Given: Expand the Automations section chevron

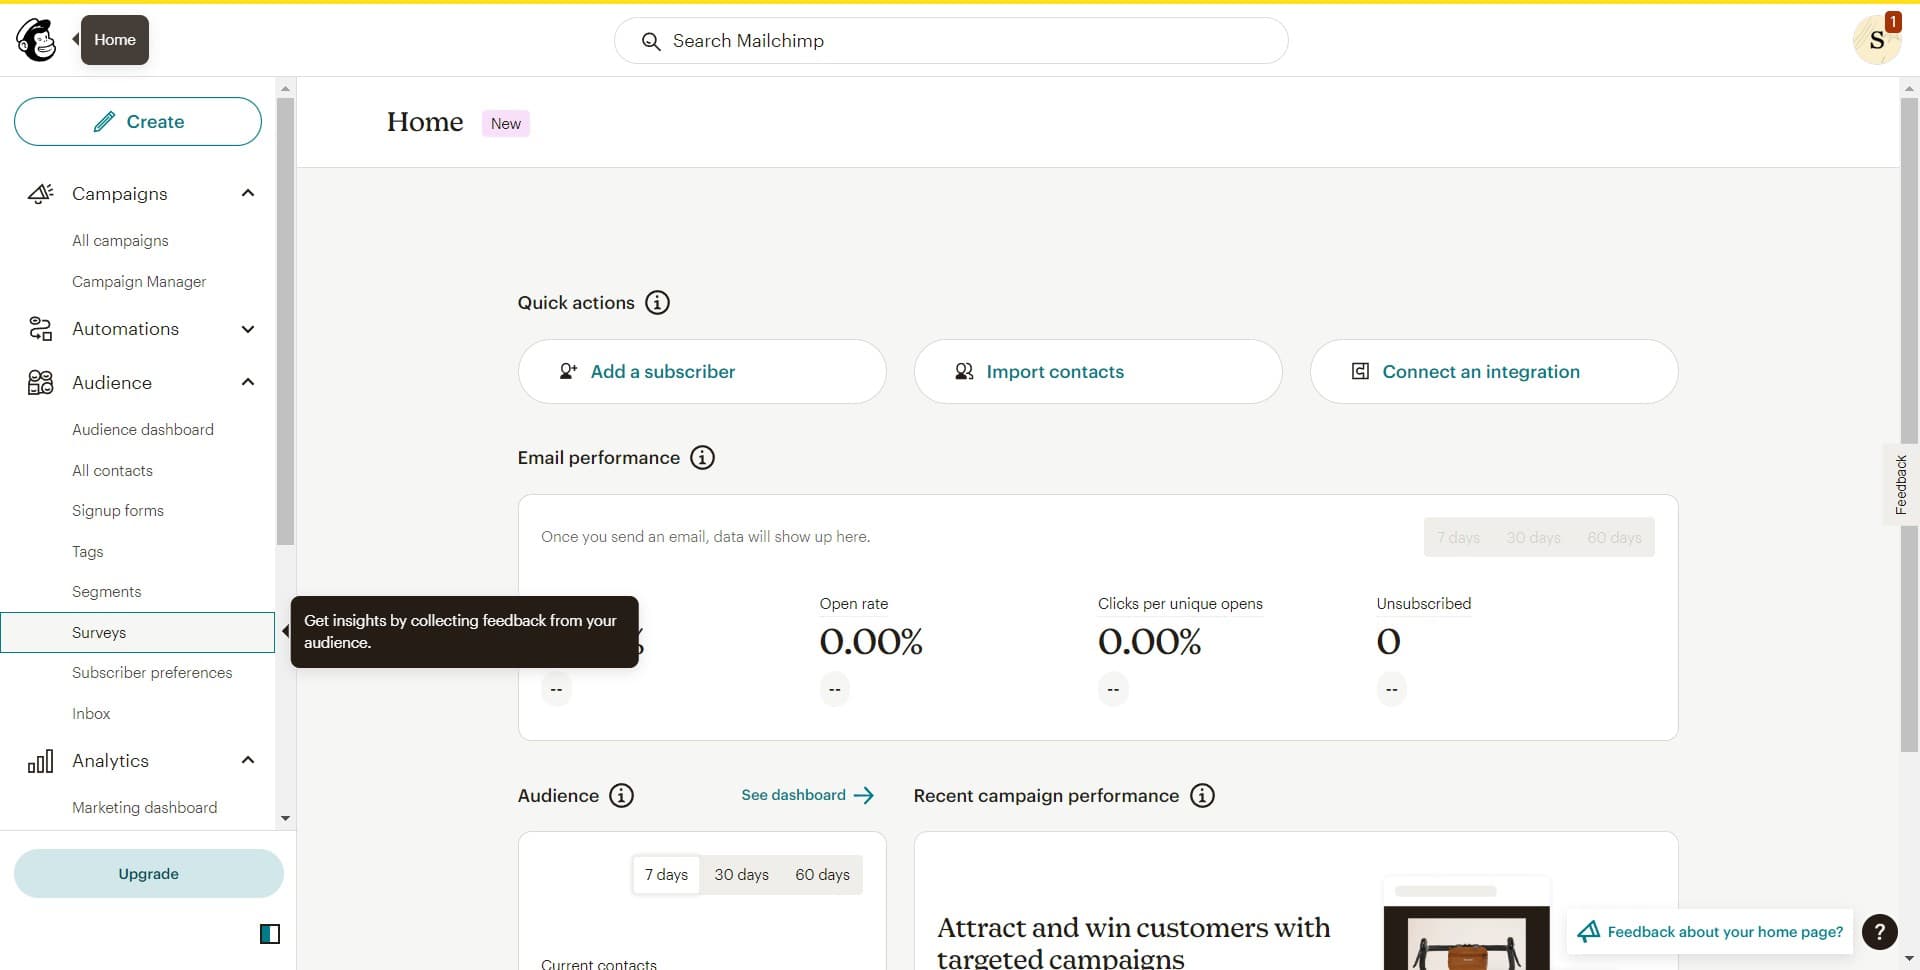Looking at the screenshot, I should tap(247, 329).
